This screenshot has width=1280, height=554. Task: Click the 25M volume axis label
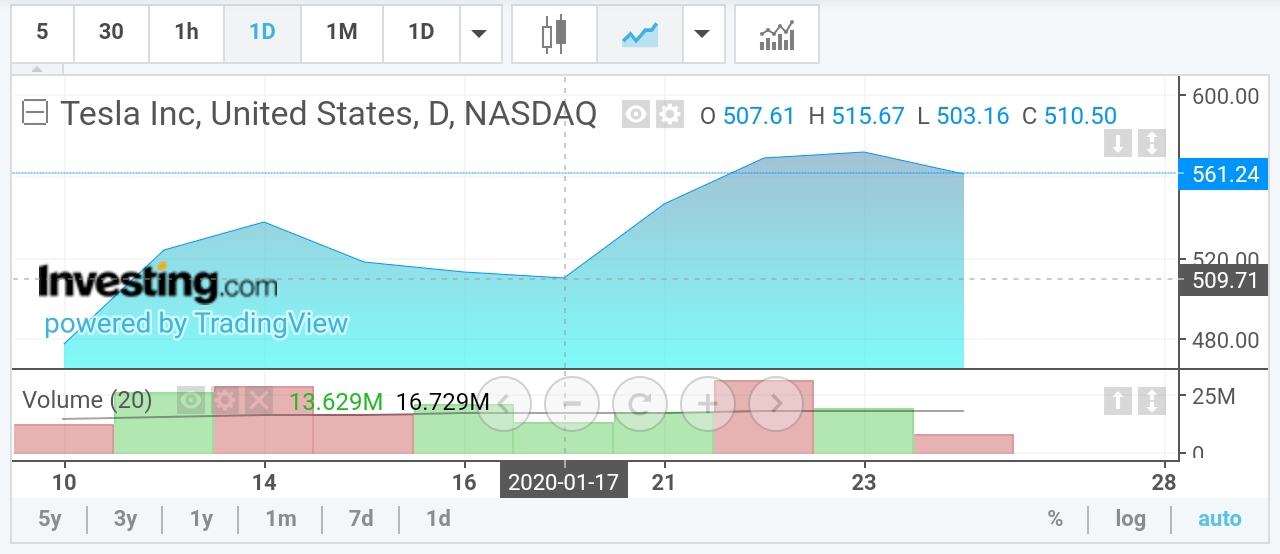tap(1214, 397)
